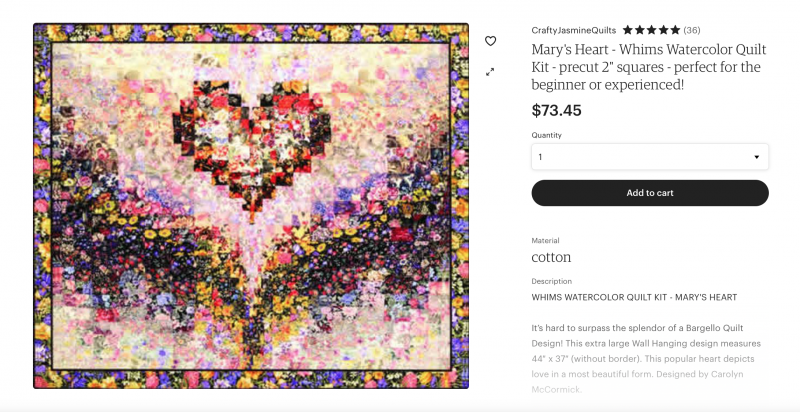Click the $73.45 price
This screenshot has width=800, height=412.
(557, 111)
